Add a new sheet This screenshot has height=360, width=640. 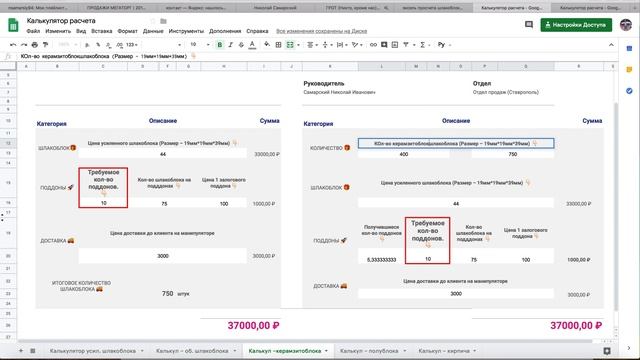click(x=21, y=351)
